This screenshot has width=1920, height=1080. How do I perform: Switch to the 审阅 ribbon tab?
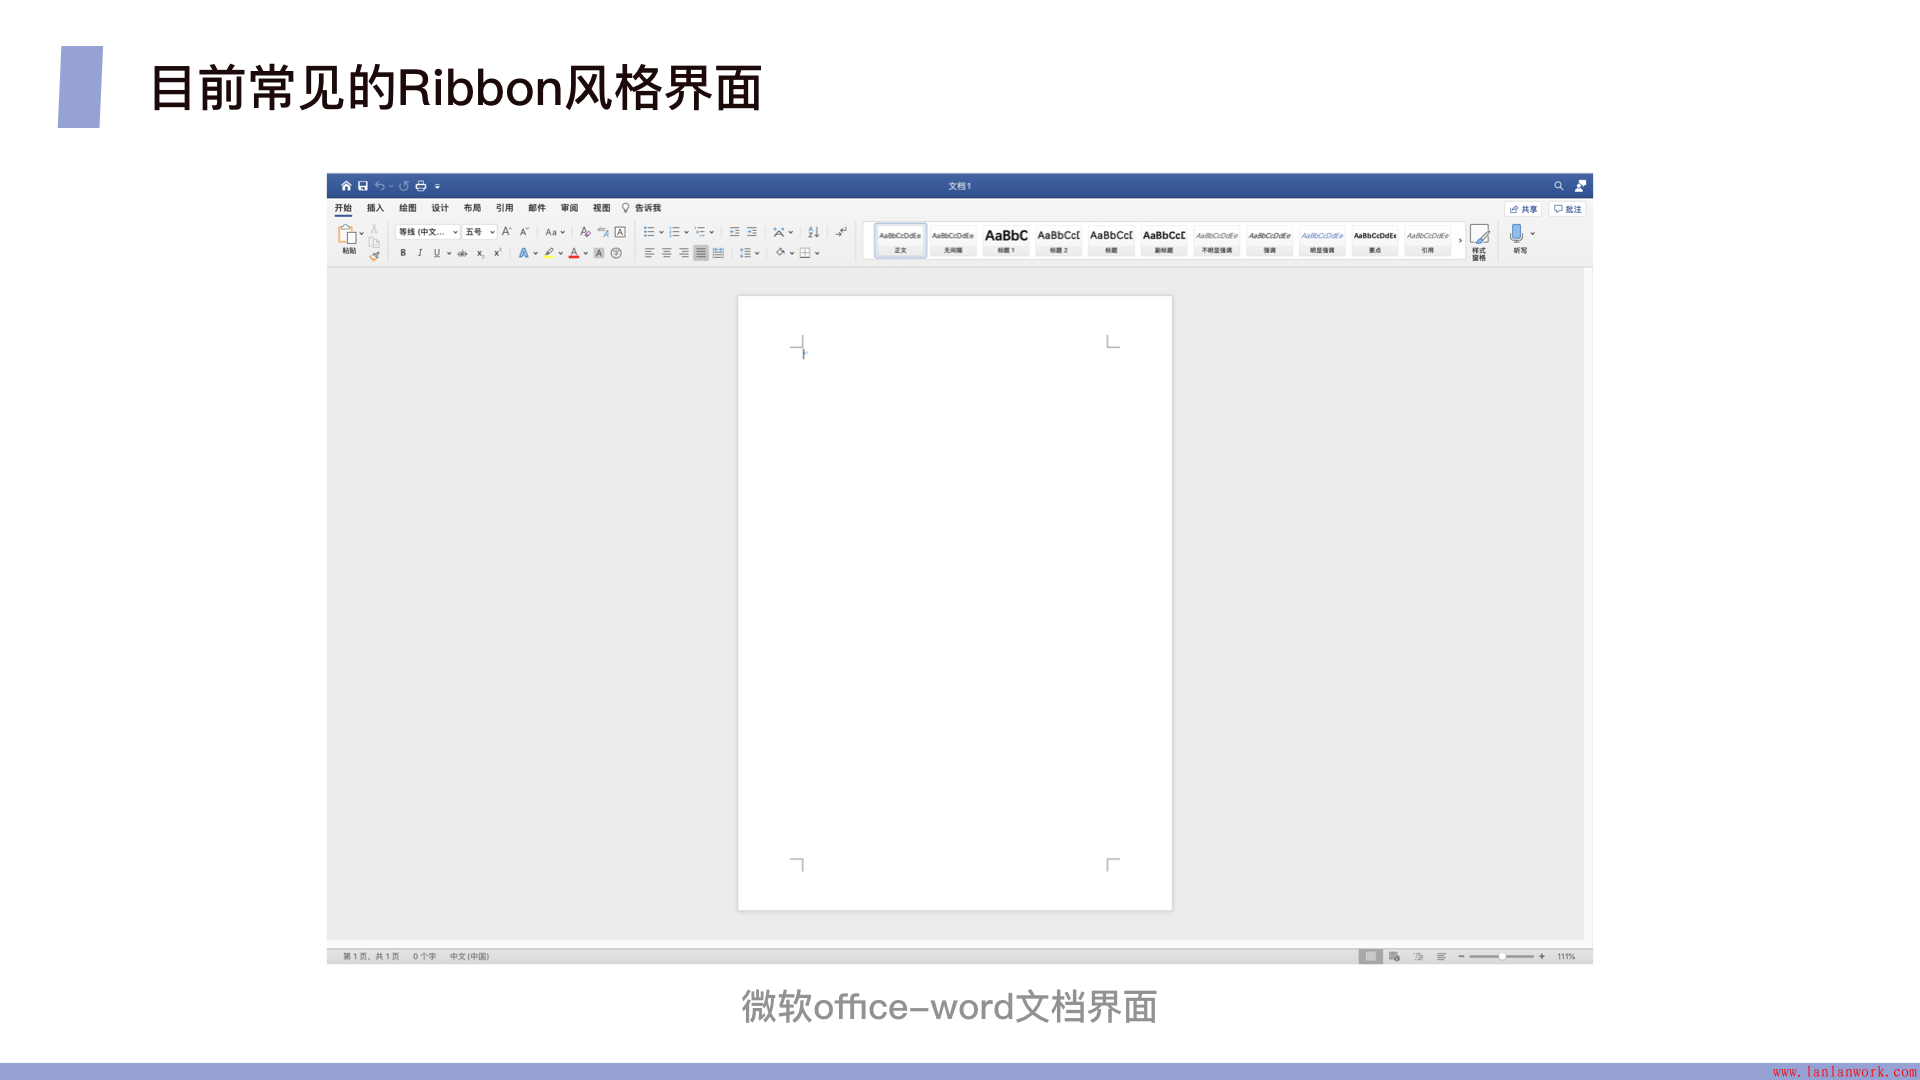[569, 208]
